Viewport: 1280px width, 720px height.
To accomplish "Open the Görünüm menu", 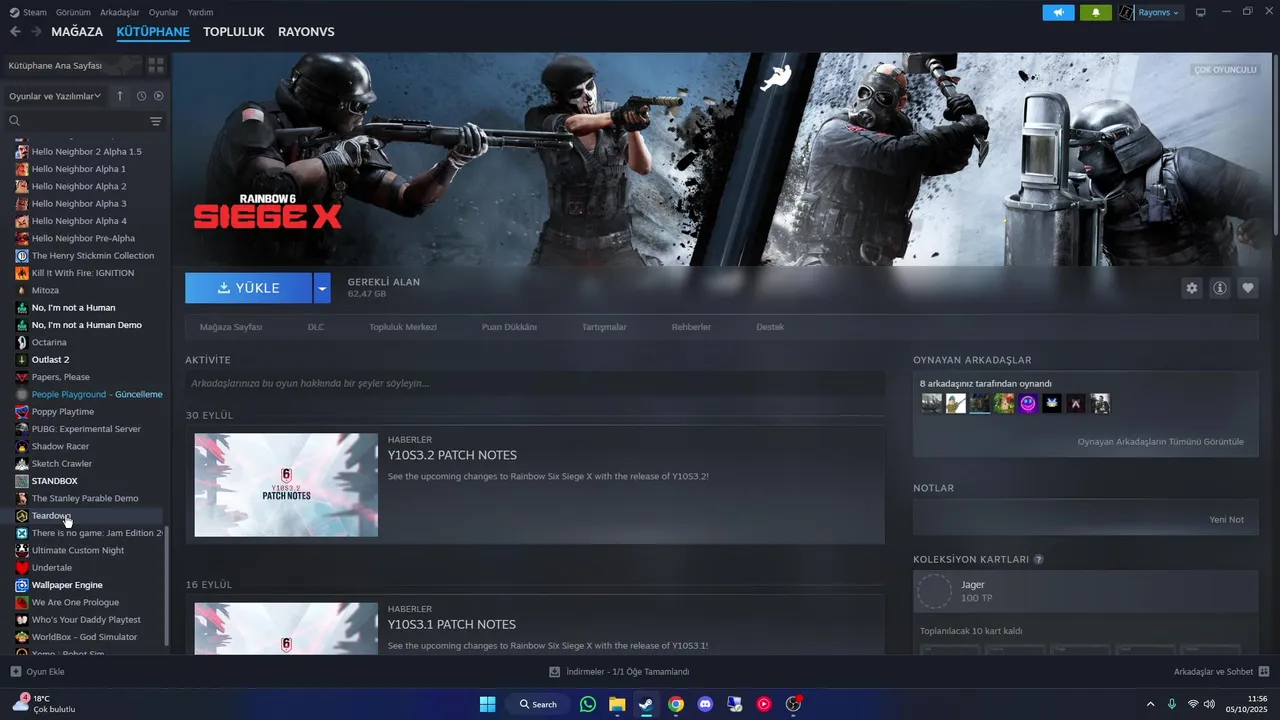I will pos(74,12).
